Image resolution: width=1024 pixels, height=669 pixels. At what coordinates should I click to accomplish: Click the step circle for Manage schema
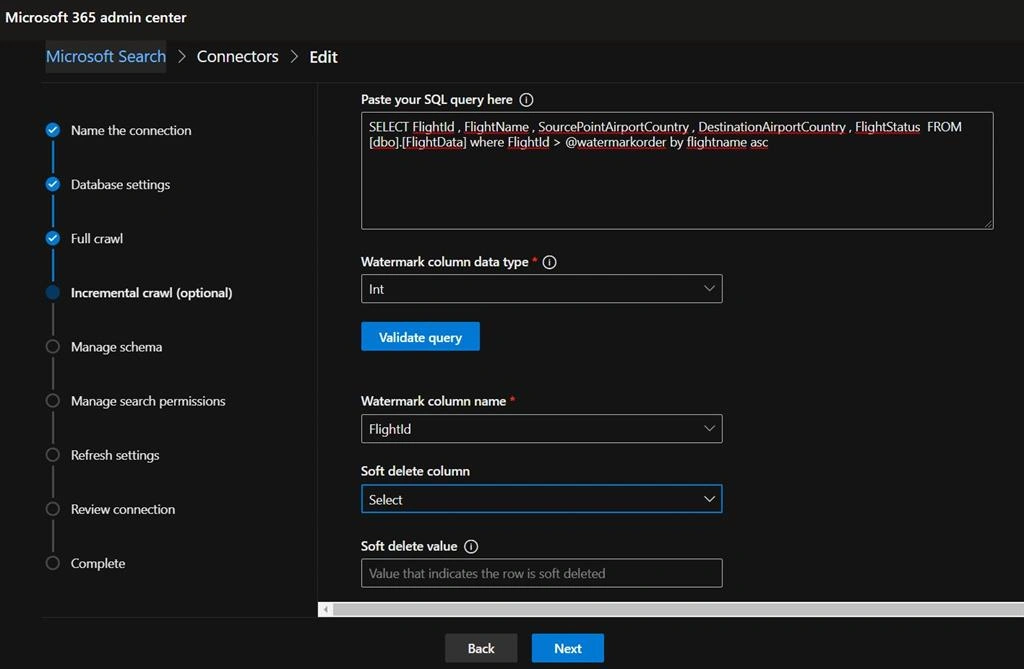[x=53, y=347]
